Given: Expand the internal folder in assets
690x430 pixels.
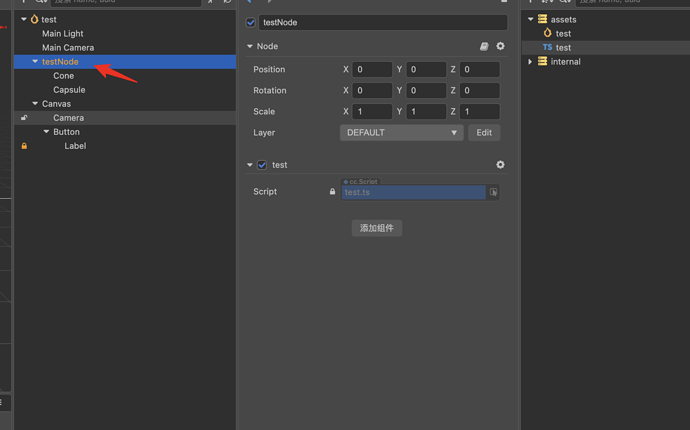Looking at the screenshot, I should (x=530, y=62).
